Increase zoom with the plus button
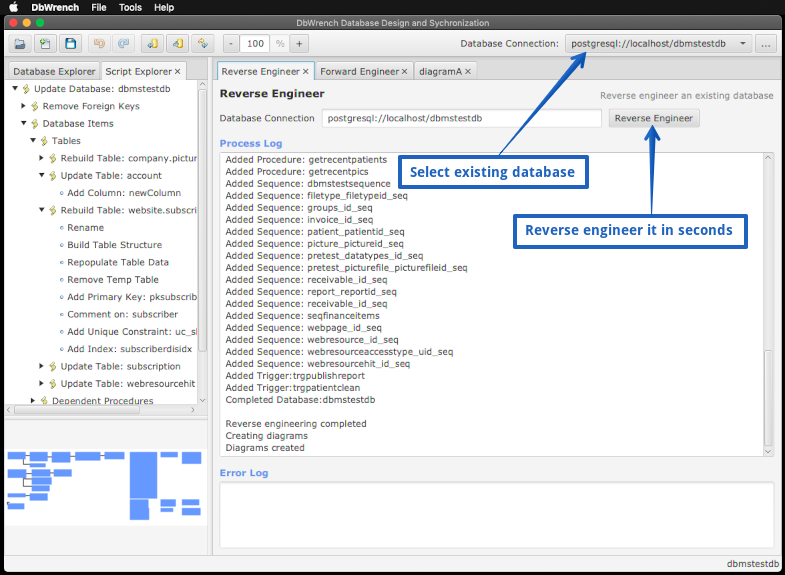Image resolution: width=785 pixels, height=575 pixels. tap(299, 44)
